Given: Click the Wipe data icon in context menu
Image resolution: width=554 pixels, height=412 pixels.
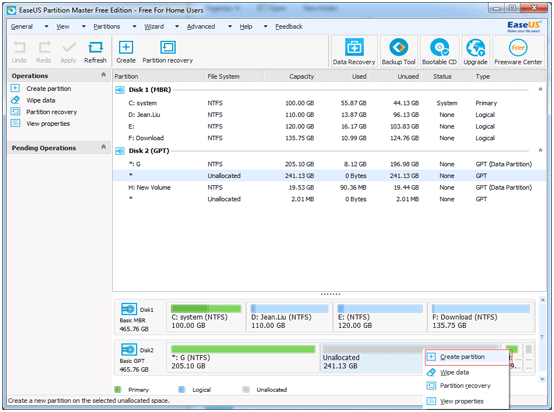Looking at the screenshot, I should 431,372.
